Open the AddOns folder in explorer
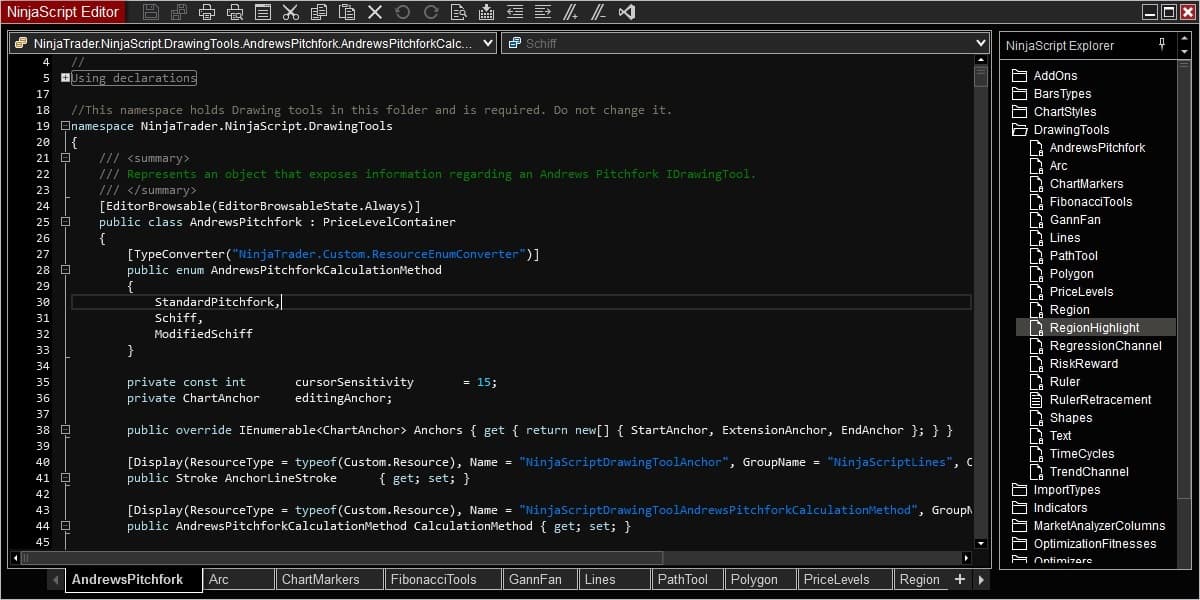Viewport: 1200px width, 600px height. pyautogui.click(x=1055, y=75)
